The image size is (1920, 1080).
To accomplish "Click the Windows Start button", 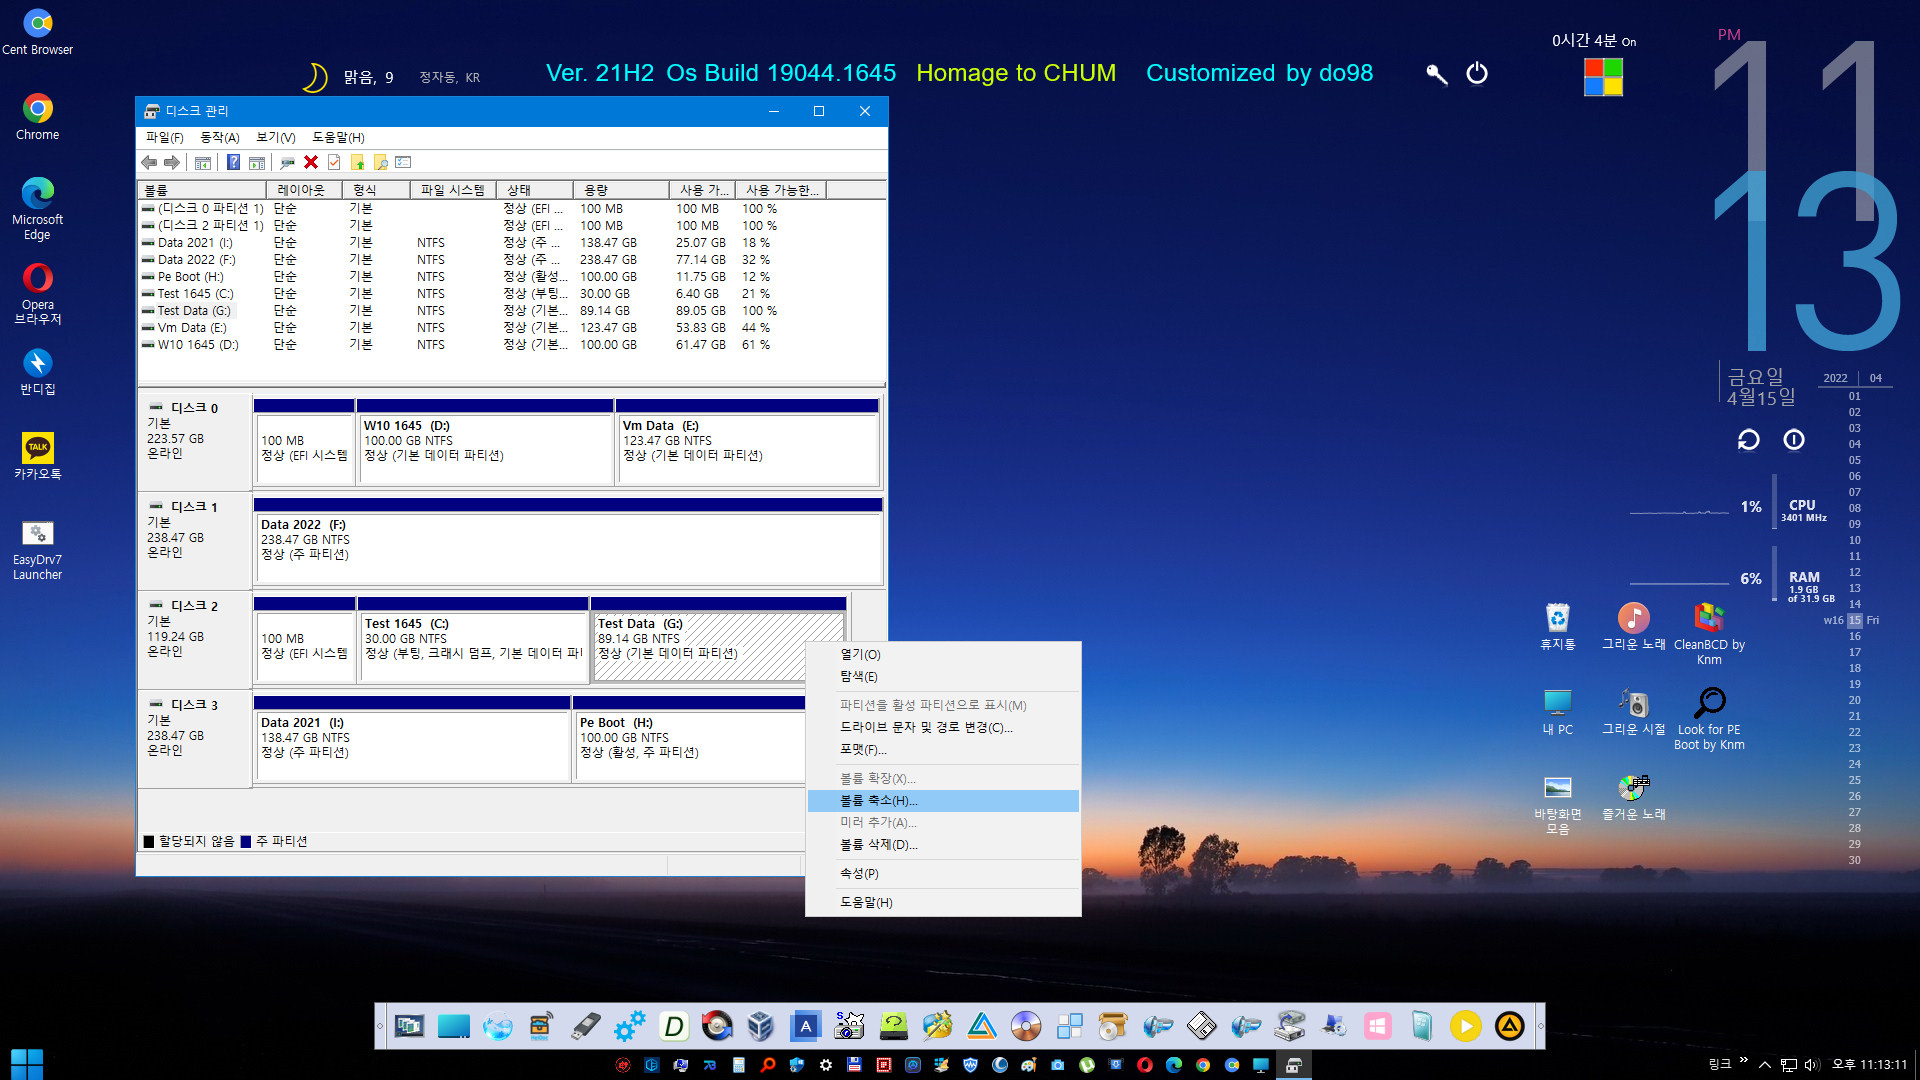I will pyautogui.click(x=27, y=1064).
